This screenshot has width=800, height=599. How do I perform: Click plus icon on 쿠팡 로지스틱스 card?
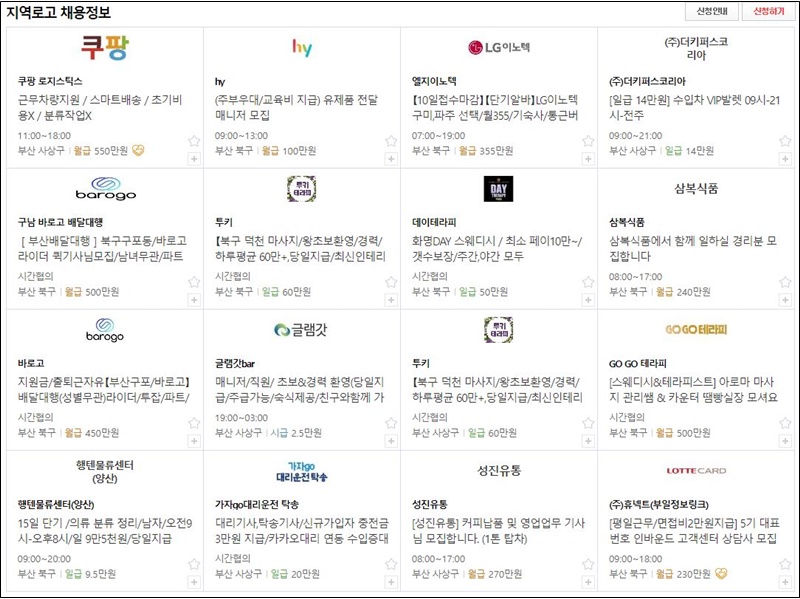(x=194, y=159)
